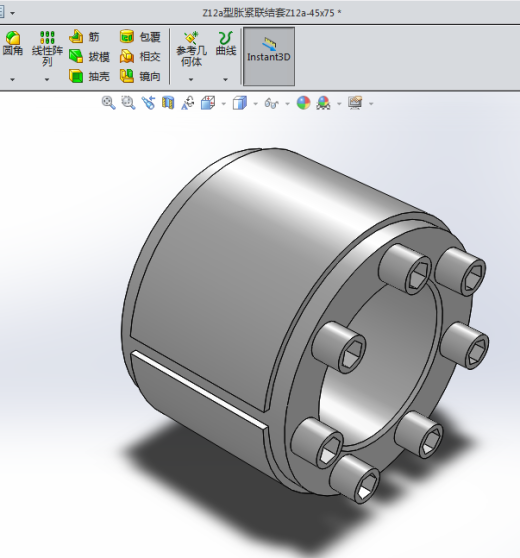Screen dimensions: 520x558
Task: Toggle the Instant3D button
Action: 269,57
